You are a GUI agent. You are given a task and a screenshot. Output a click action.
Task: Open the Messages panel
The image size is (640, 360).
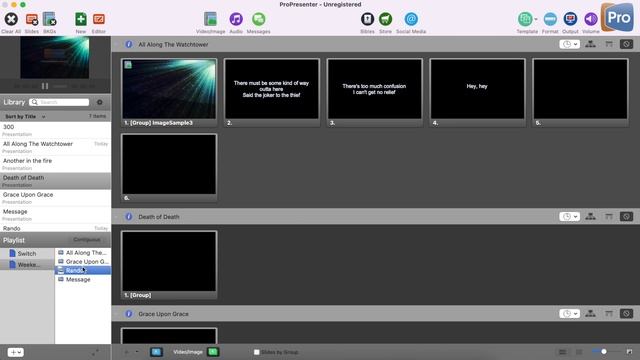[x=258, y=19]
